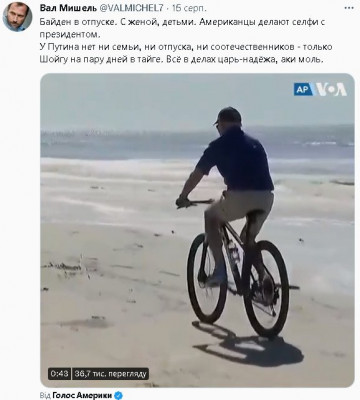360x400 pixels.
Task: Open the Голос Америки source link
Action: [82, 395]
